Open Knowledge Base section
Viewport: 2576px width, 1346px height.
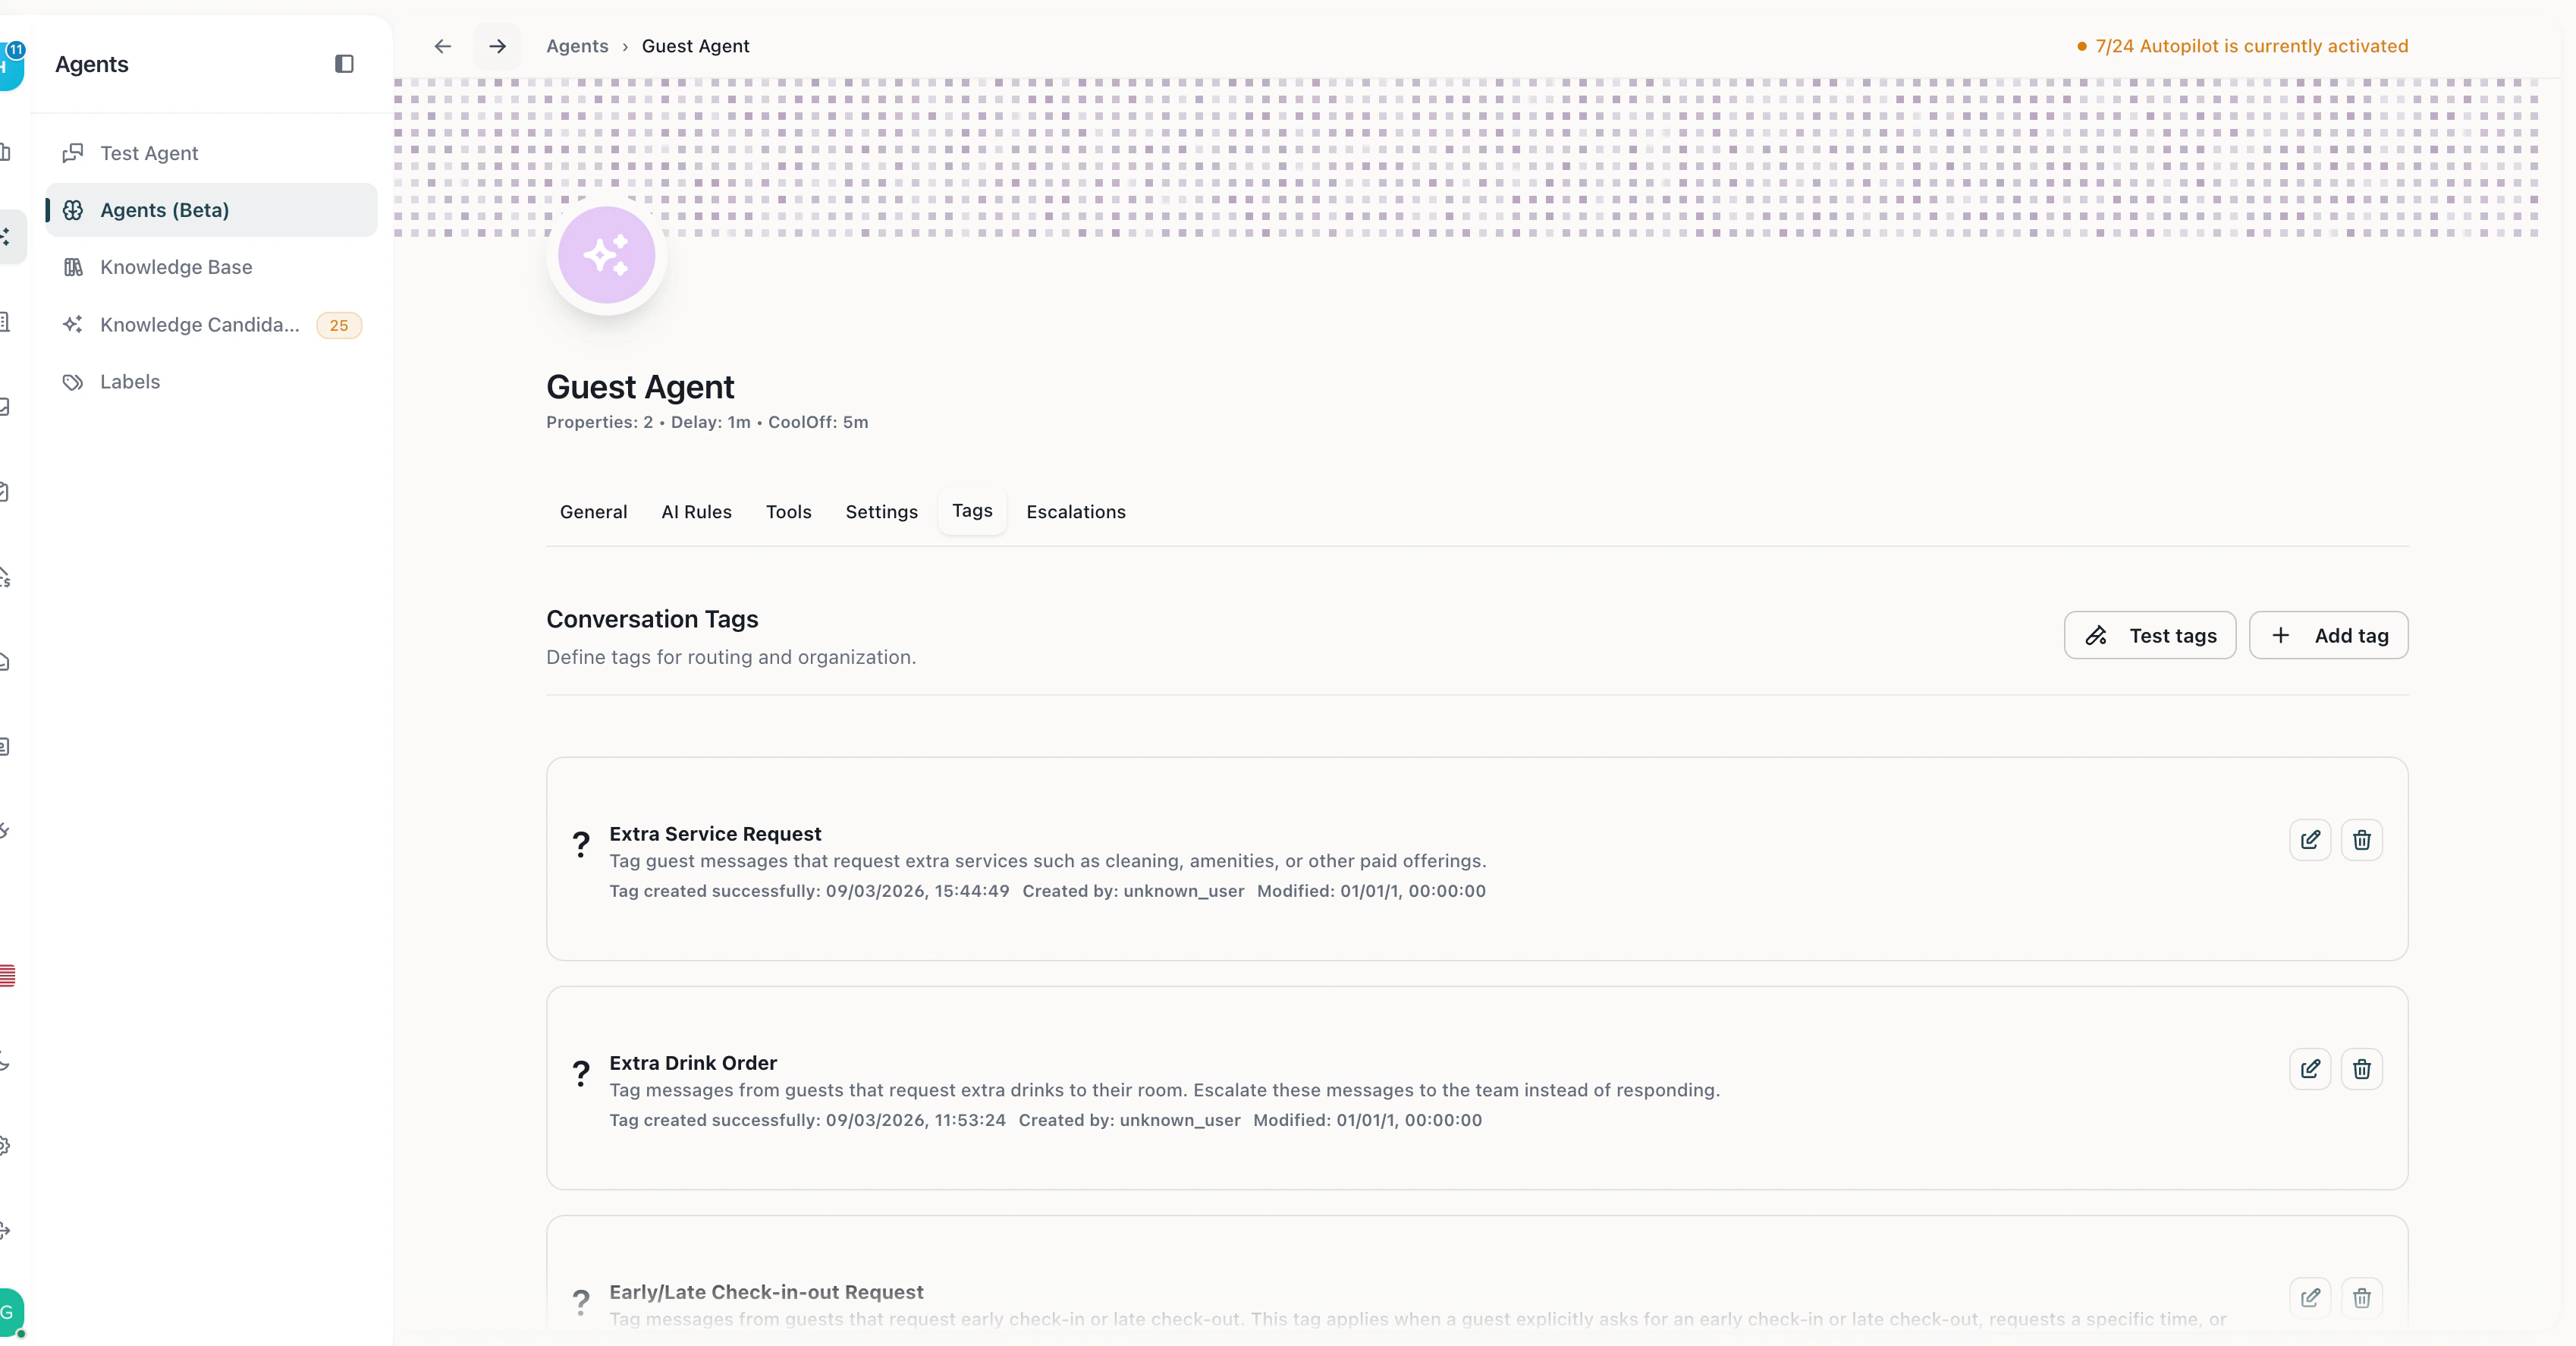pos(176,267)
